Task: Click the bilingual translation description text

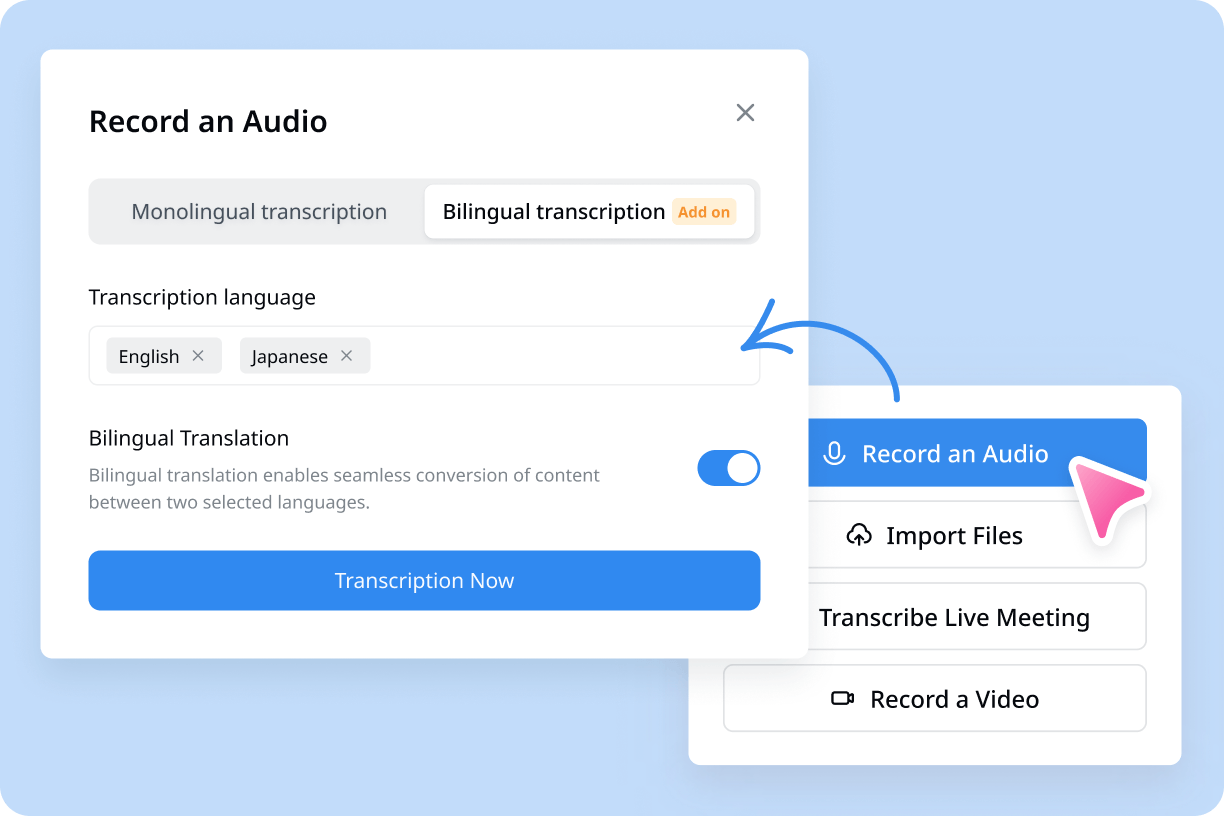Action: pos(344,489)
